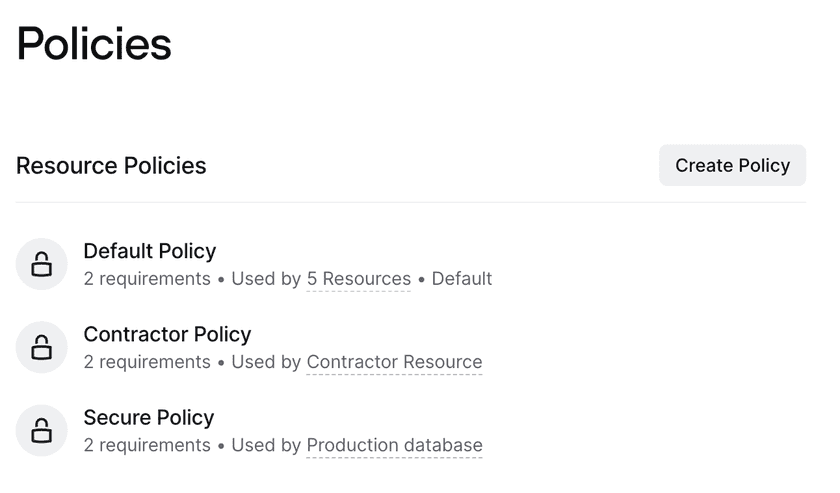Click the lock icon beside Default Policy
The width and height of the screenshot is (840, 493).
click(42, 264)
